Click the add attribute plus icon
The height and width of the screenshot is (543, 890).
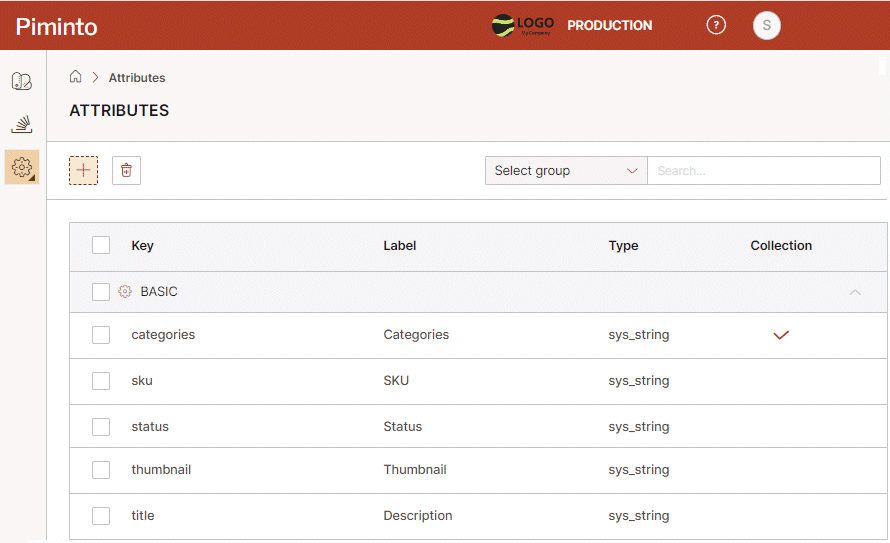(x=83, y=170)
